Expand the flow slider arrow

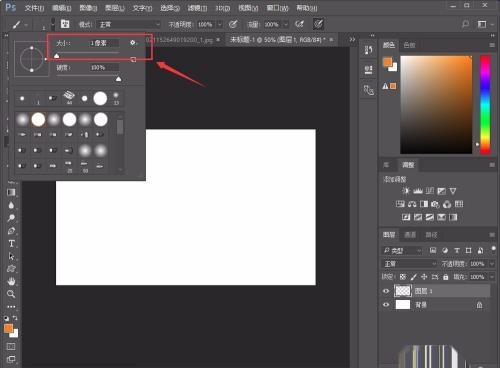click(286, 24)
